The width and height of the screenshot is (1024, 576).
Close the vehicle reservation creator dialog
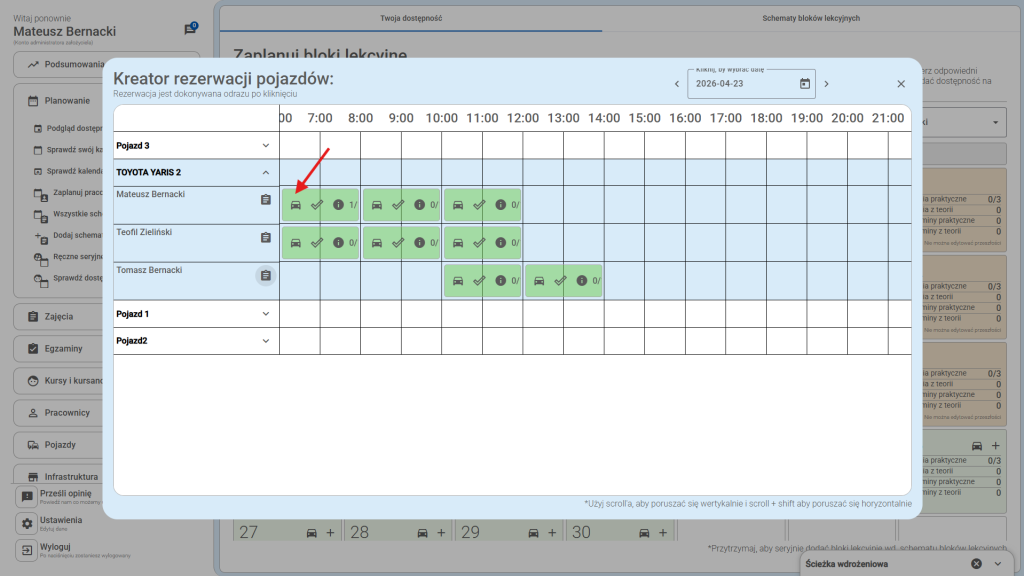point(900,84)
